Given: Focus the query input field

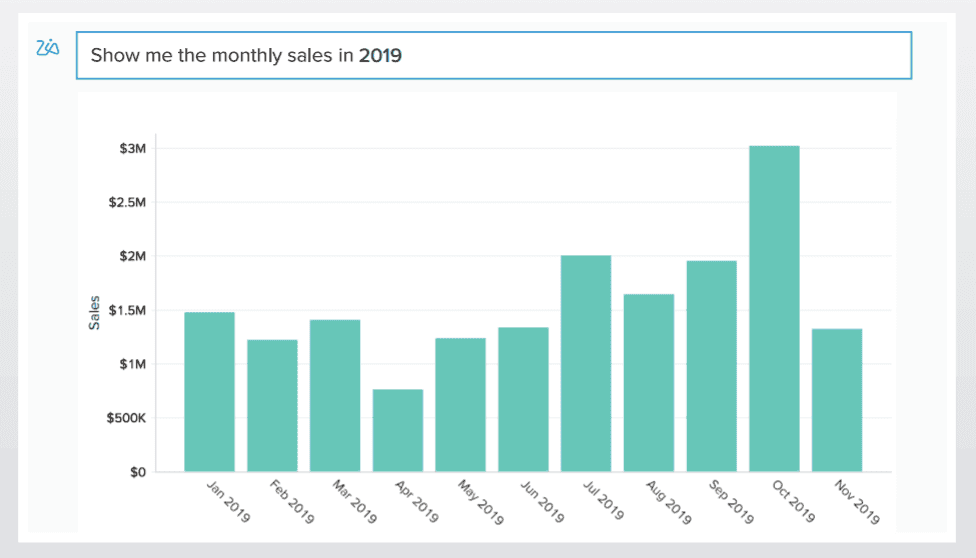Looking at the screenshot, I should click(x=494, y=55).
